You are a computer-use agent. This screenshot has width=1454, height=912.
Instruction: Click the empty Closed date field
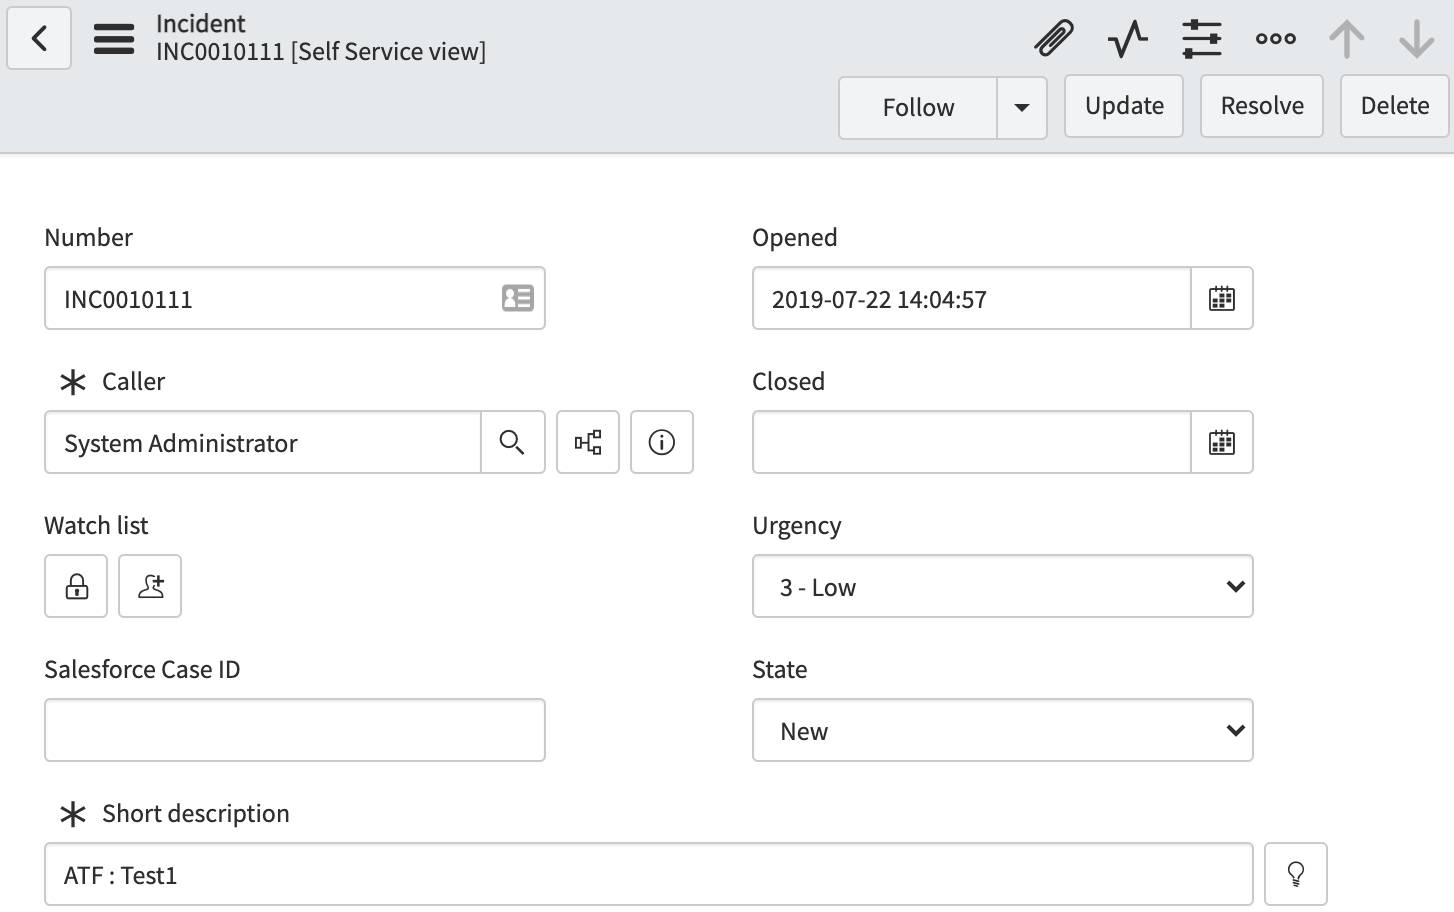(972, 442)
